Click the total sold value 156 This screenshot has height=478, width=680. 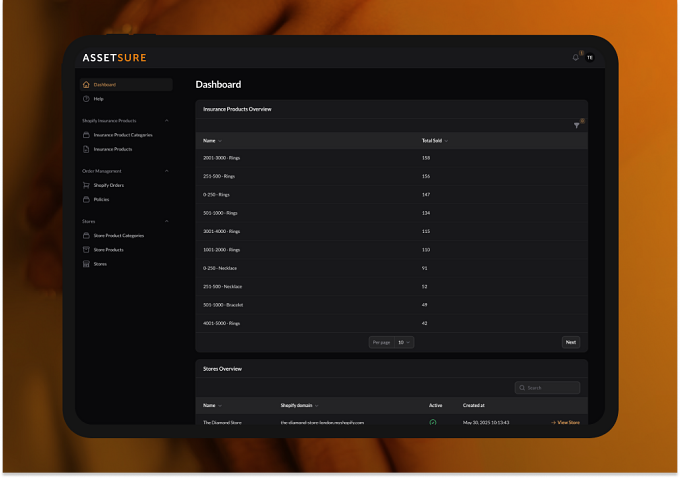coord(426,177)
